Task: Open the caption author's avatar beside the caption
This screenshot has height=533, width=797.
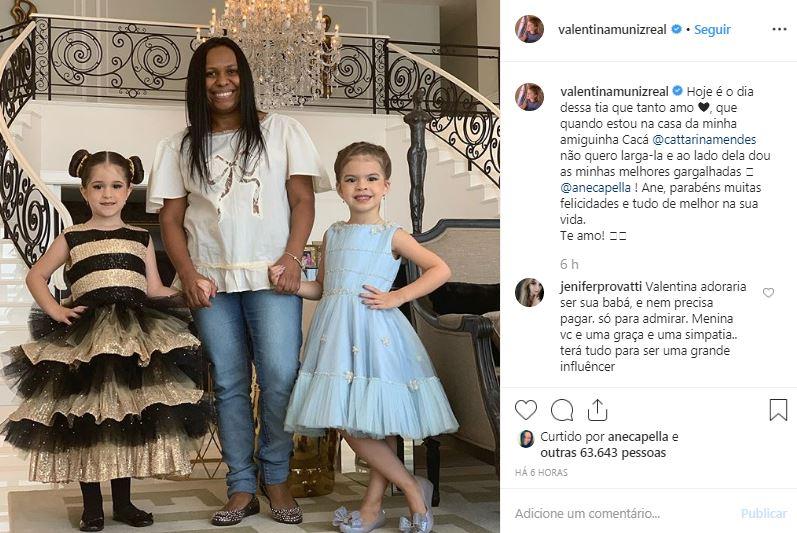Action: click(x=529, y=97)
